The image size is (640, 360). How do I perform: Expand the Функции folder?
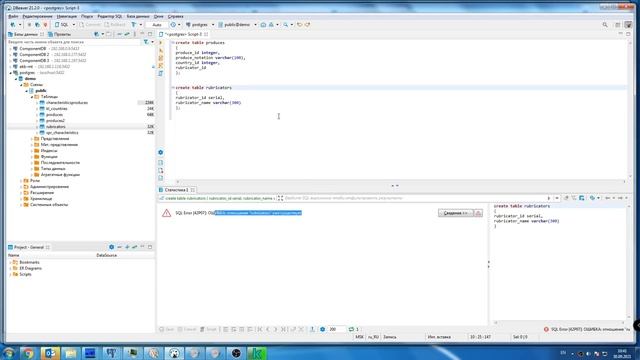32,157
